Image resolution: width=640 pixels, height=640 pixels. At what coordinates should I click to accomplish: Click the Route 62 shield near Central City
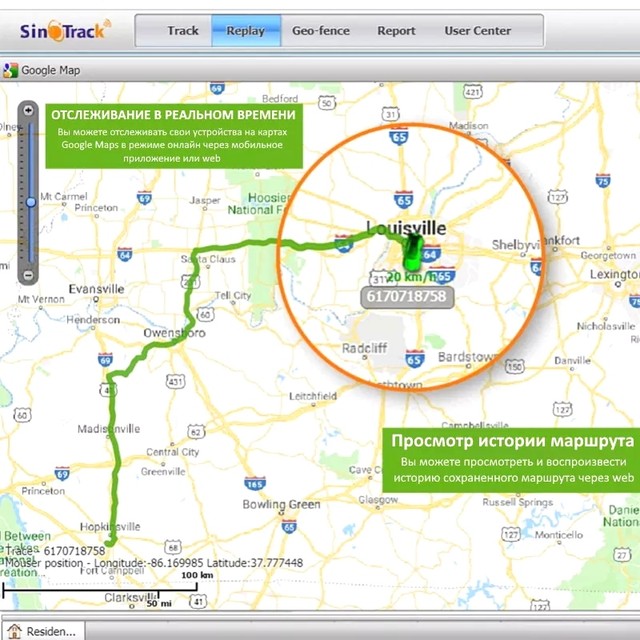click(x=196, y=432)
